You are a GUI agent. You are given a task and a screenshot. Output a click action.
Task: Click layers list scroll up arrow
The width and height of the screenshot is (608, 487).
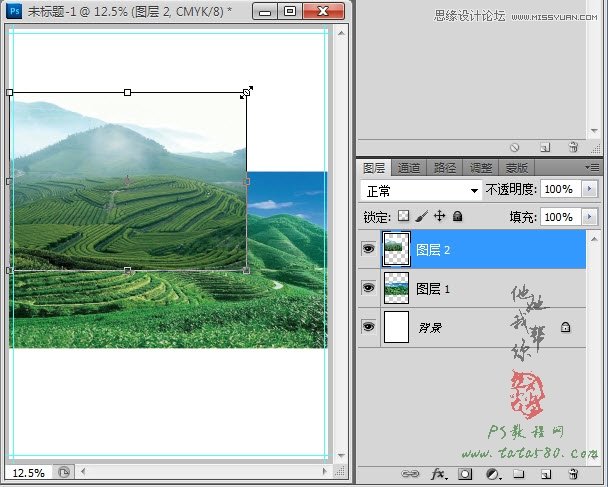tap(594, 239)
